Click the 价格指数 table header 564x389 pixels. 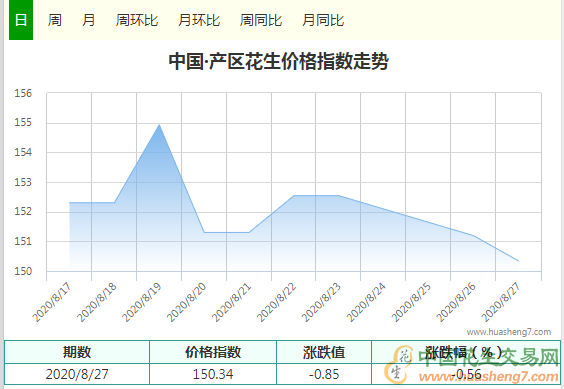tap(213, 352)
